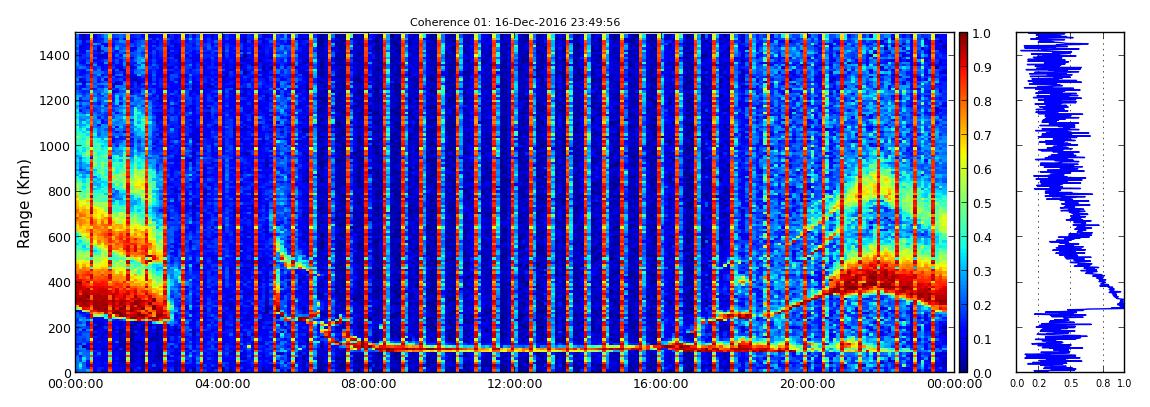Click the 1000 tick label on the range axis
The height and width of the screenshot is (407, 1150).
[x=56, y=146]
